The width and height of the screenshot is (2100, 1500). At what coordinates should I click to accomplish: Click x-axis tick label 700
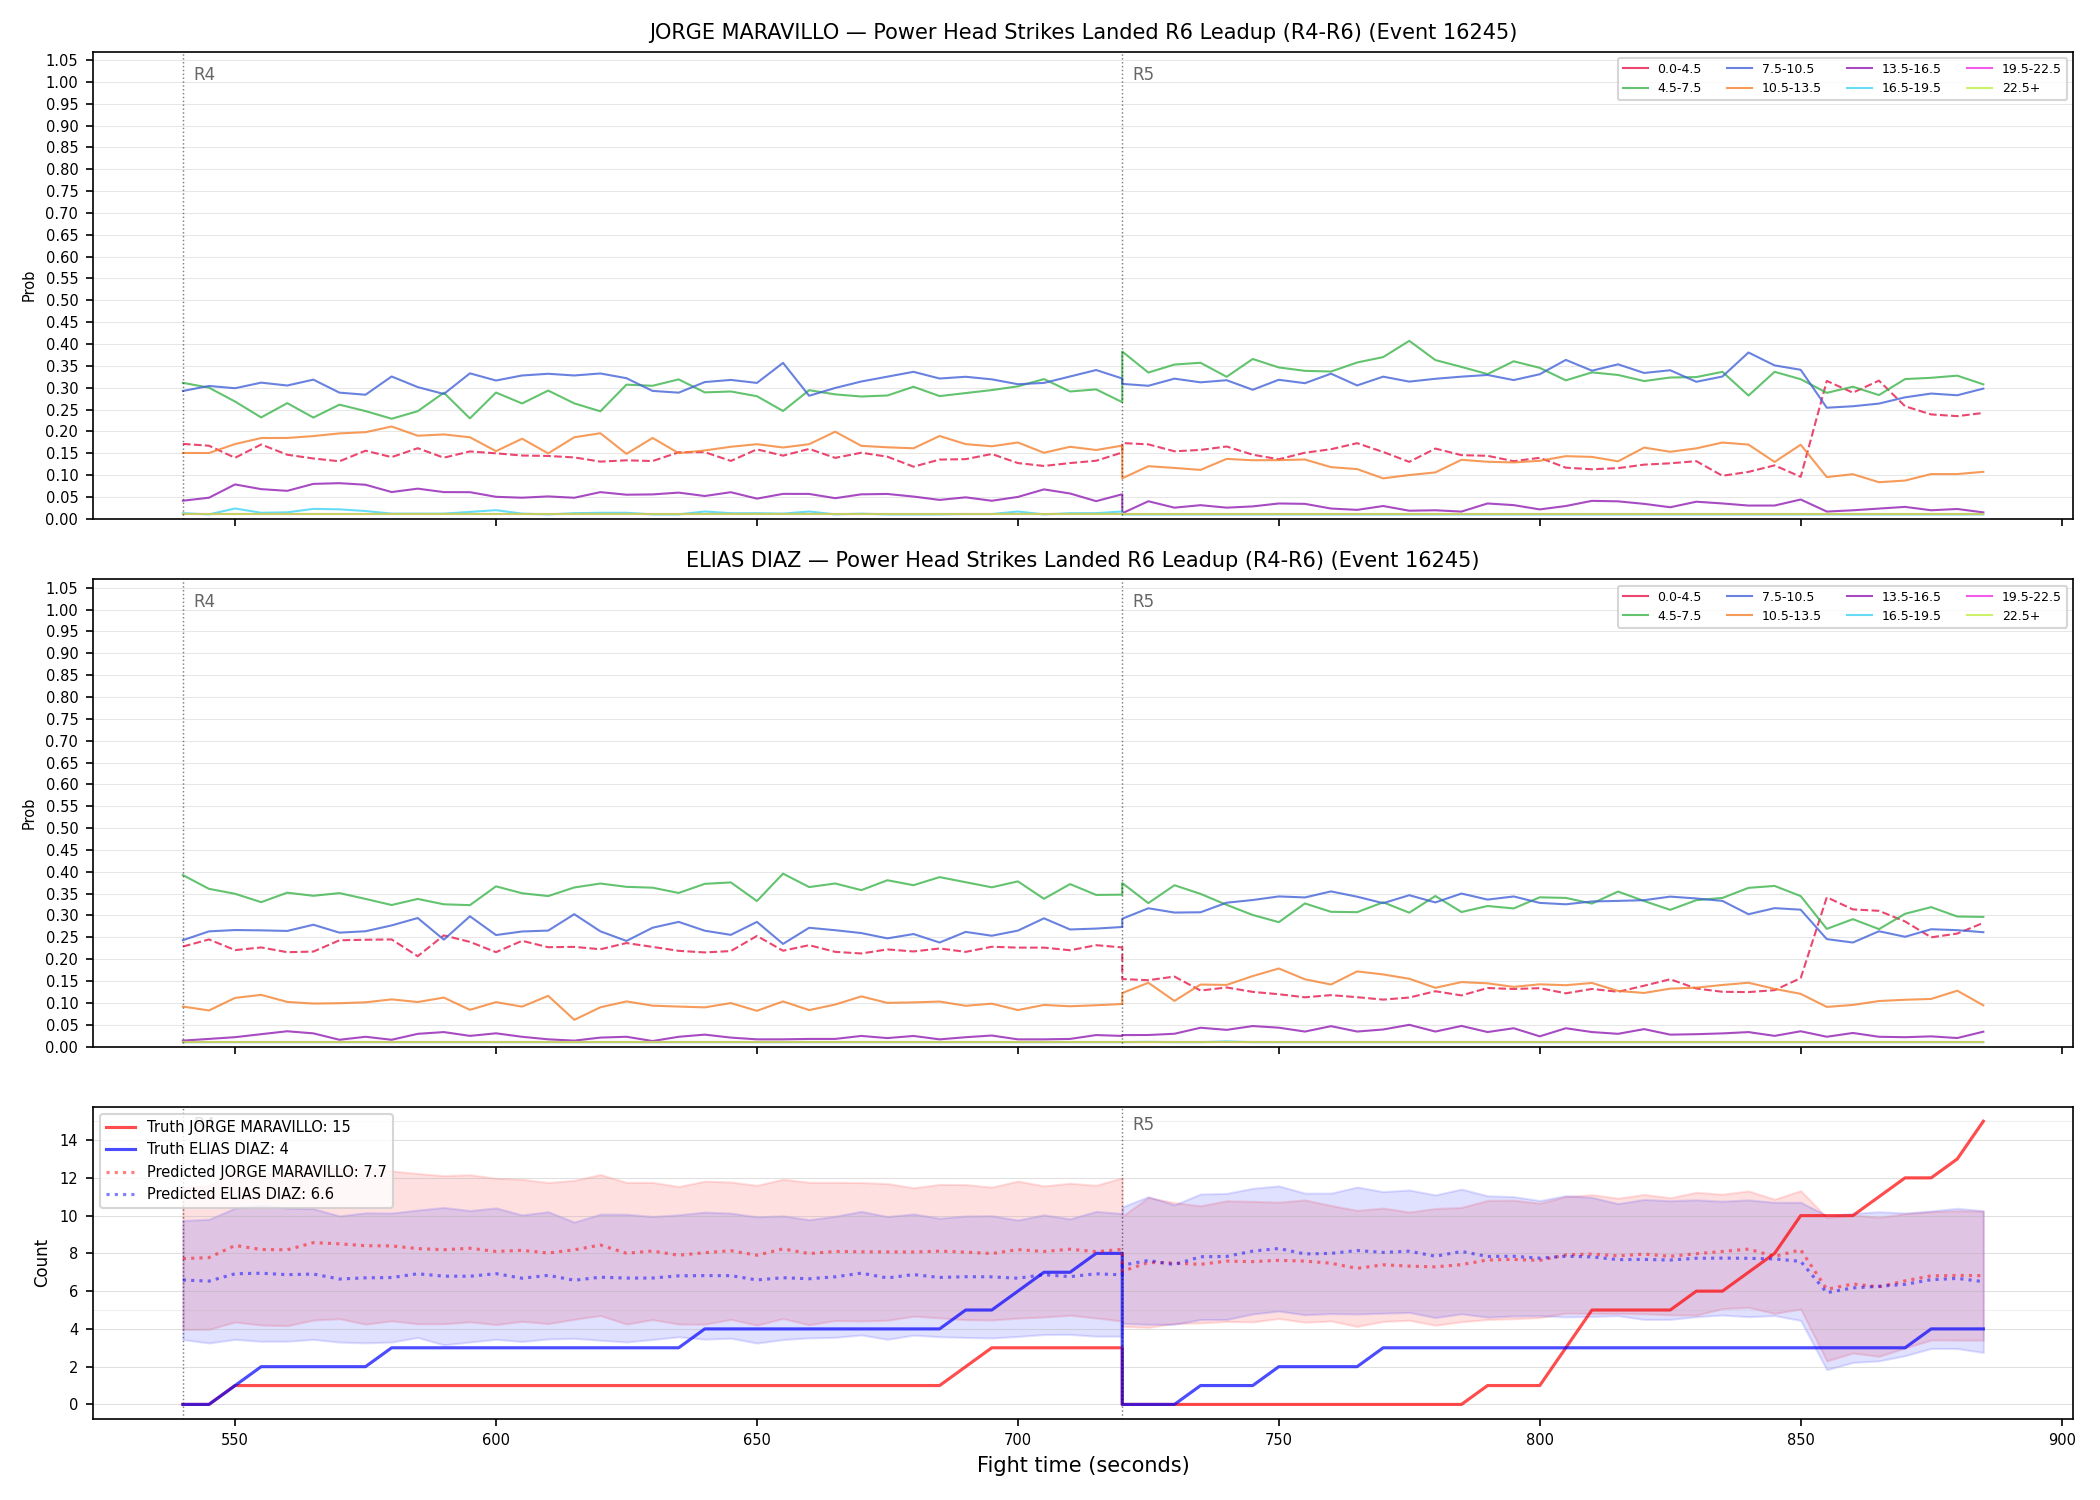pyautogui.click(x=1017, y=1440)
